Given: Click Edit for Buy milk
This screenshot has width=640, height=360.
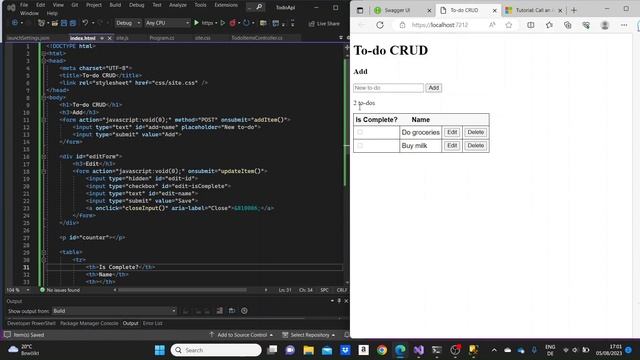Looking at the screenshot, I should 452,145.
